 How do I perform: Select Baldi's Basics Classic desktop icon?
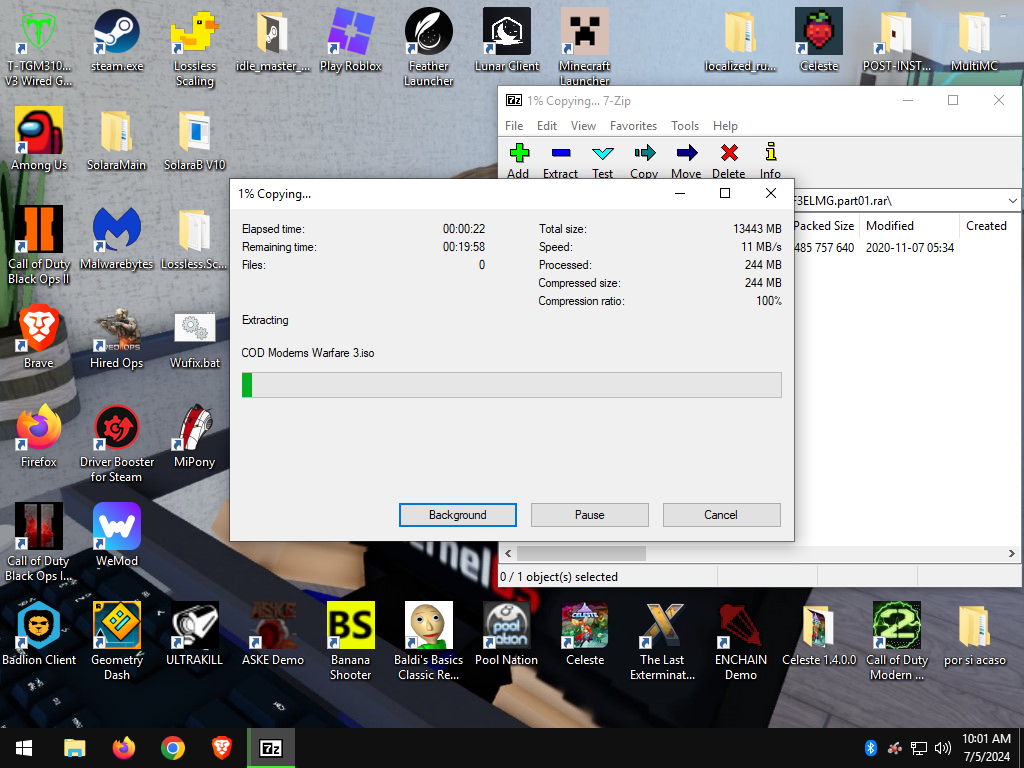click(428, 641)
